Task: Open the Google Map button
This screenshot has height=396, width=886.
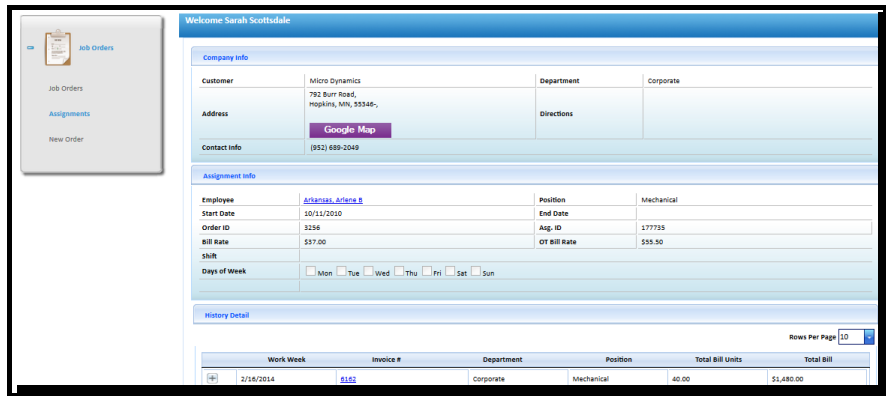Action: coord(350,130)
